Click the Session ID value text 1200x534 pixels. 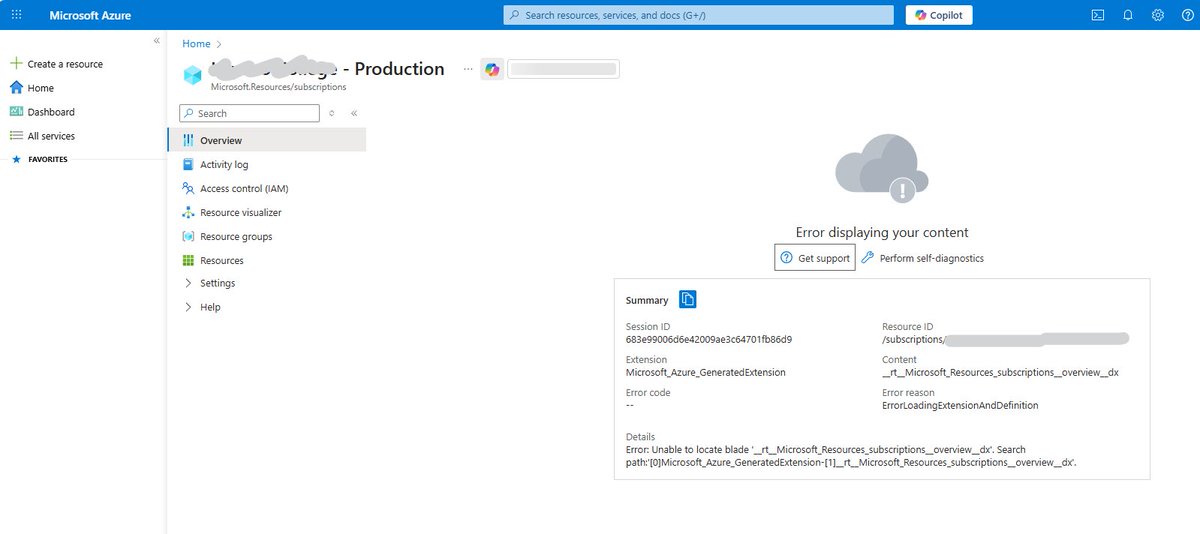coord(709,340)
